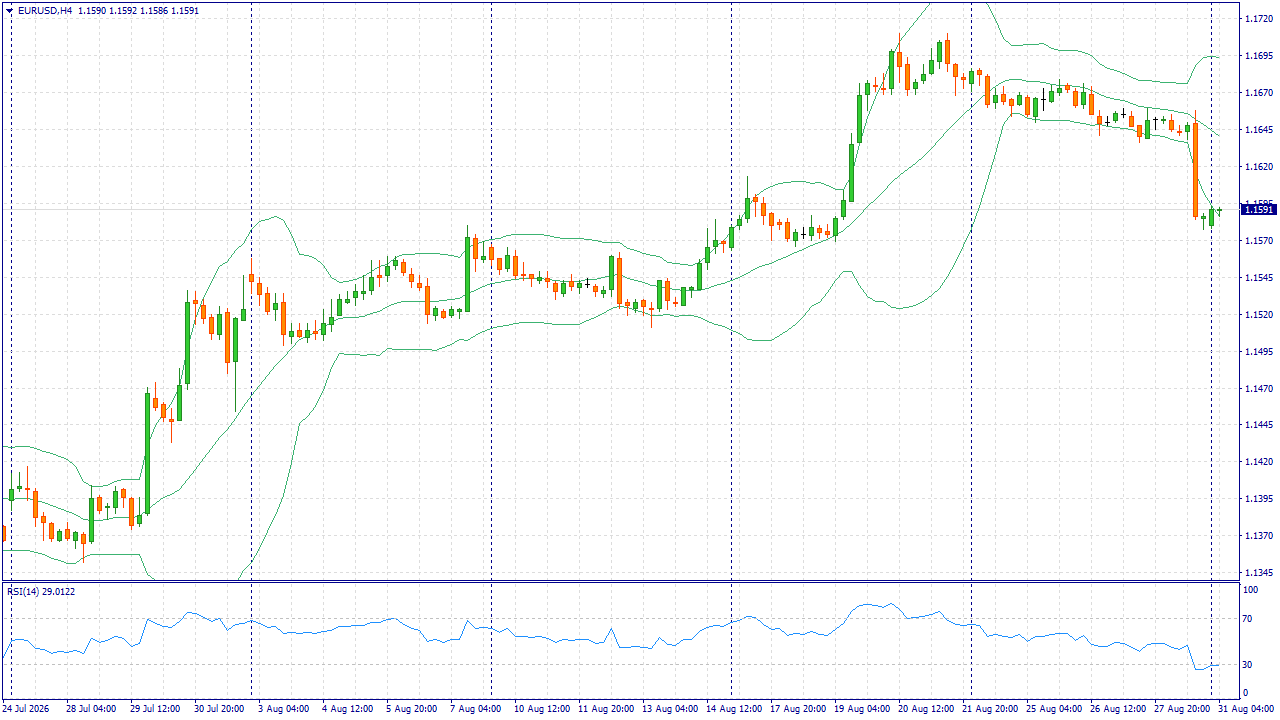Click the 21 Aug 20:00 time axis label
The image size is (1280, 720).
pos(989,709)
